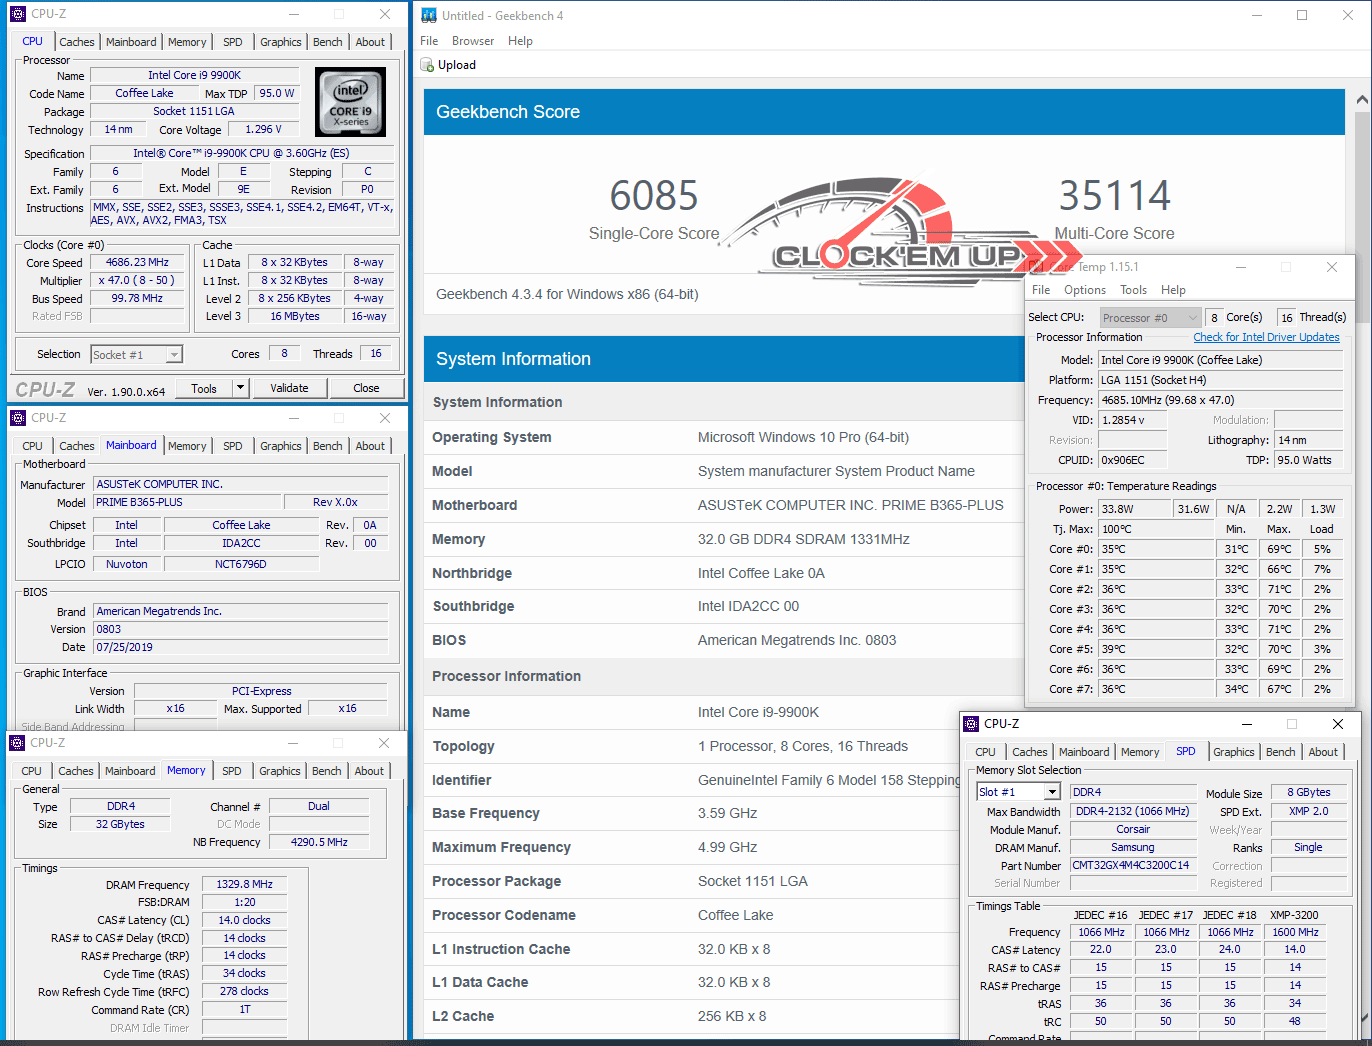This screenshot has height=1046, width=1372.
Task: Maximize the Geekbench 4 window
Action: [1302, 15]
